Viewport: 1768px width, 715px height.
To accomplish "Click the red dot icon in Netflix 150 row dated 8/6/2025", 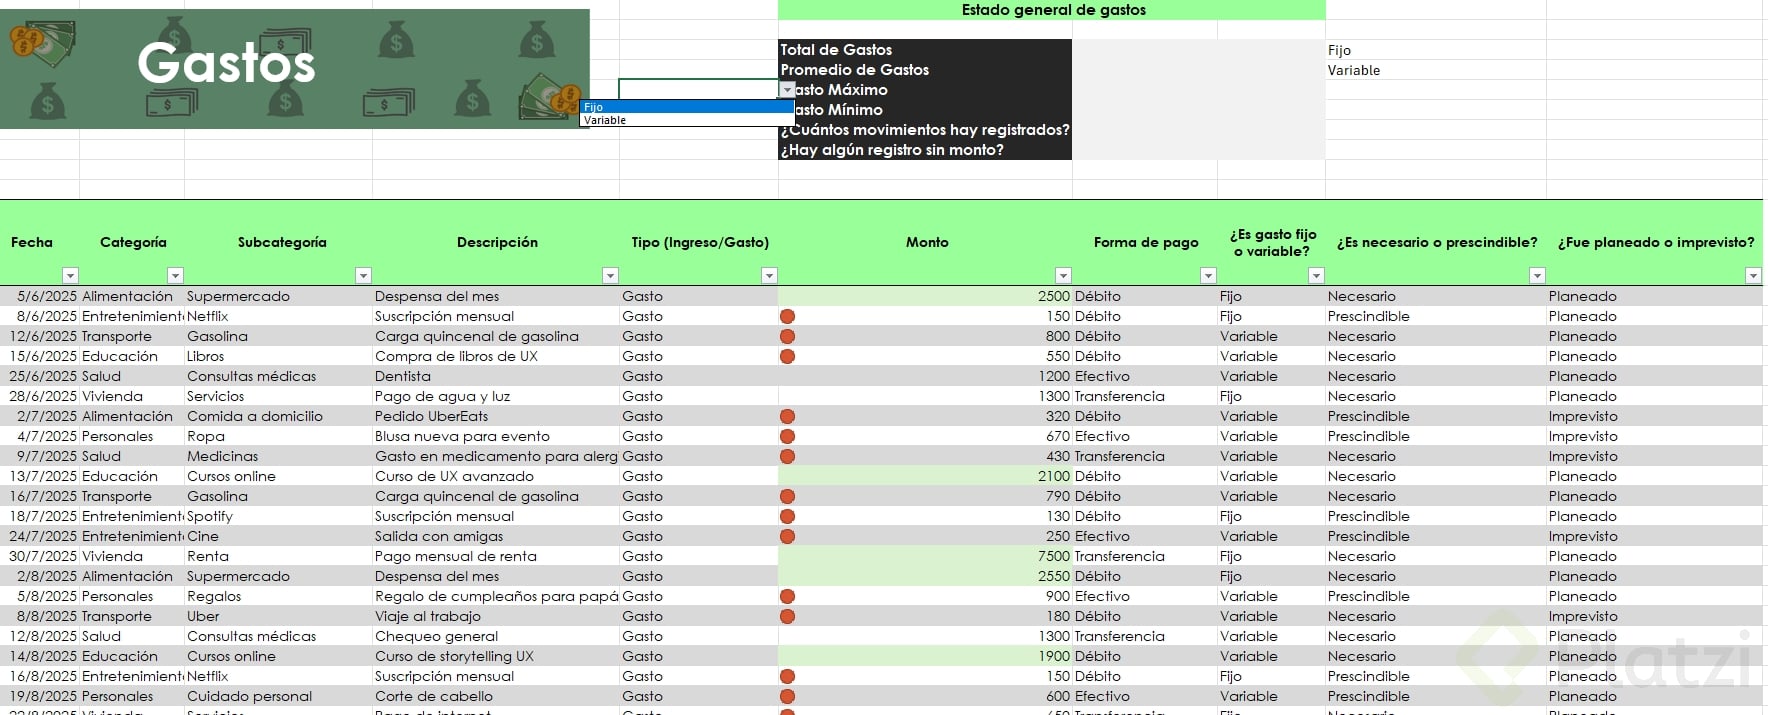I will click(787, 316).
